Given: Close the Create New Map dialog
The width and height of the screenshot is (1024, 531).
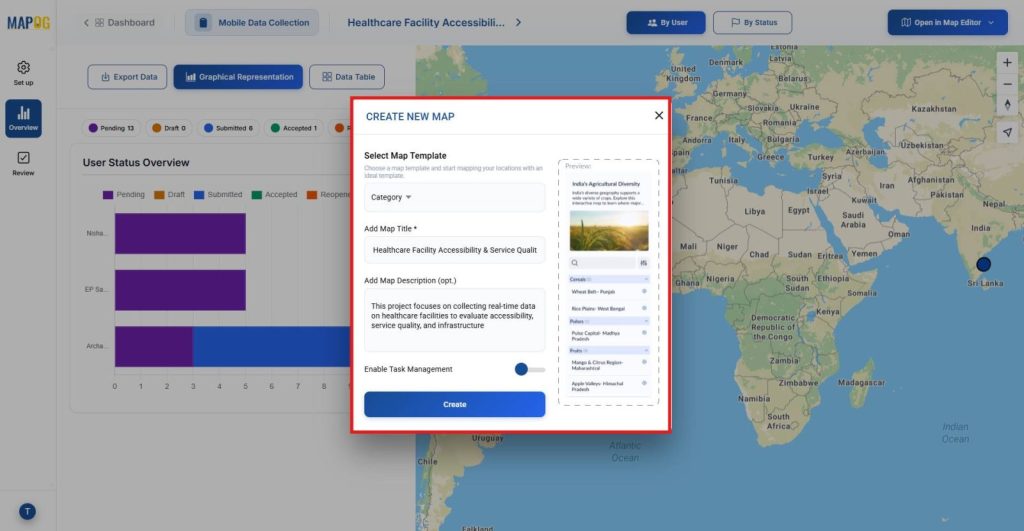Looking at the screenshot, I should coord(658,116).
